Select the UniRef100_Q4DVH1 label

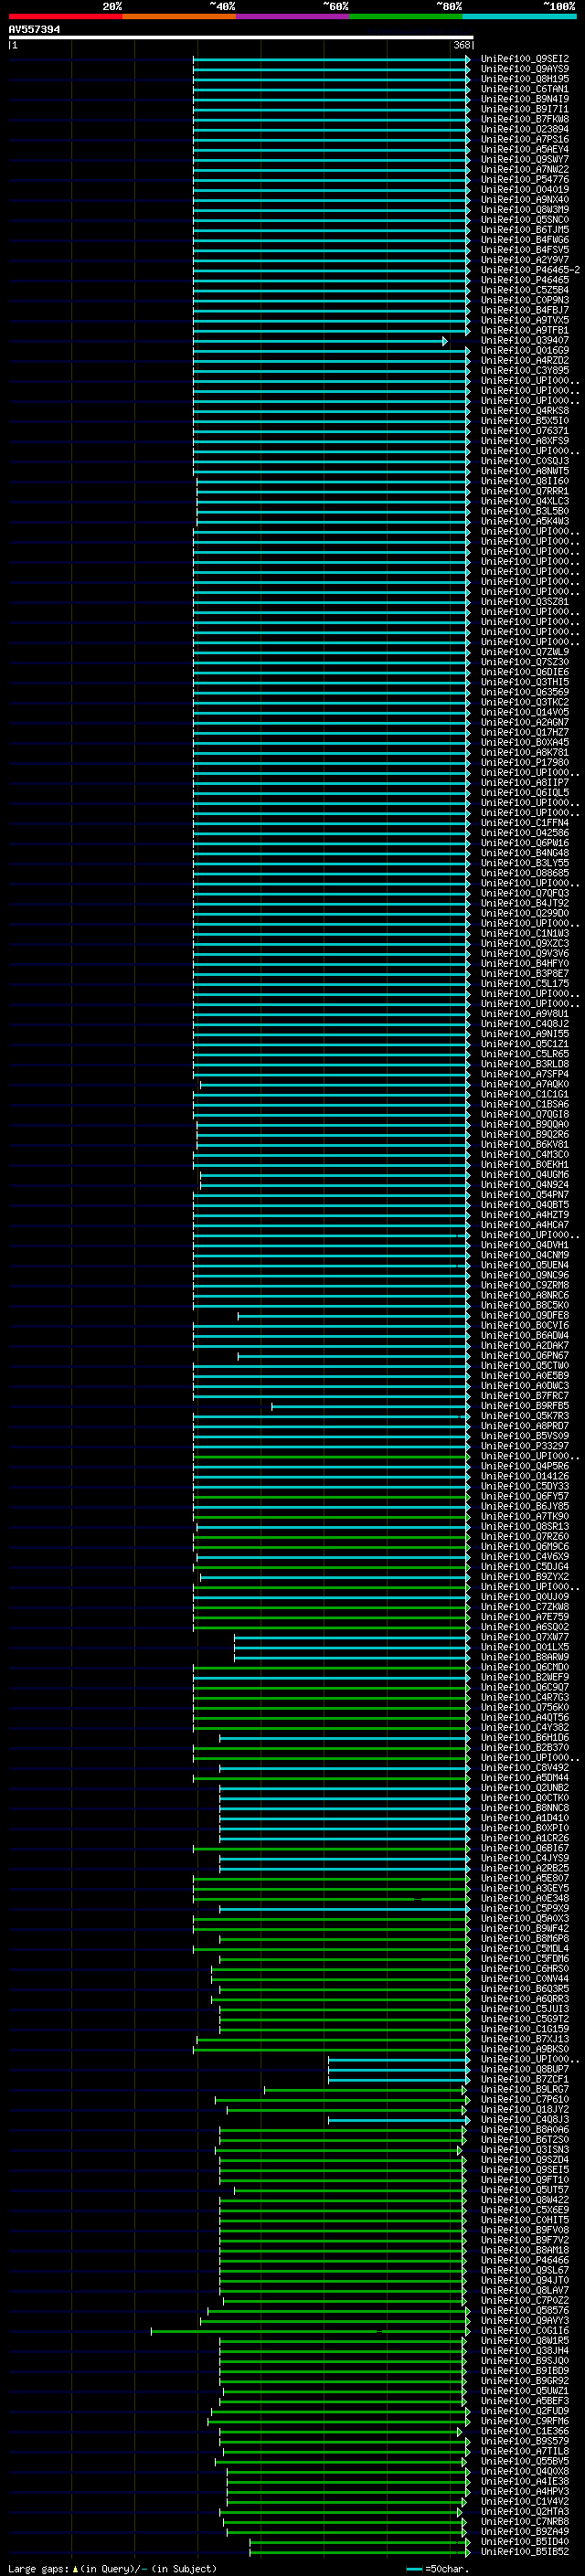coord(525,1246)
